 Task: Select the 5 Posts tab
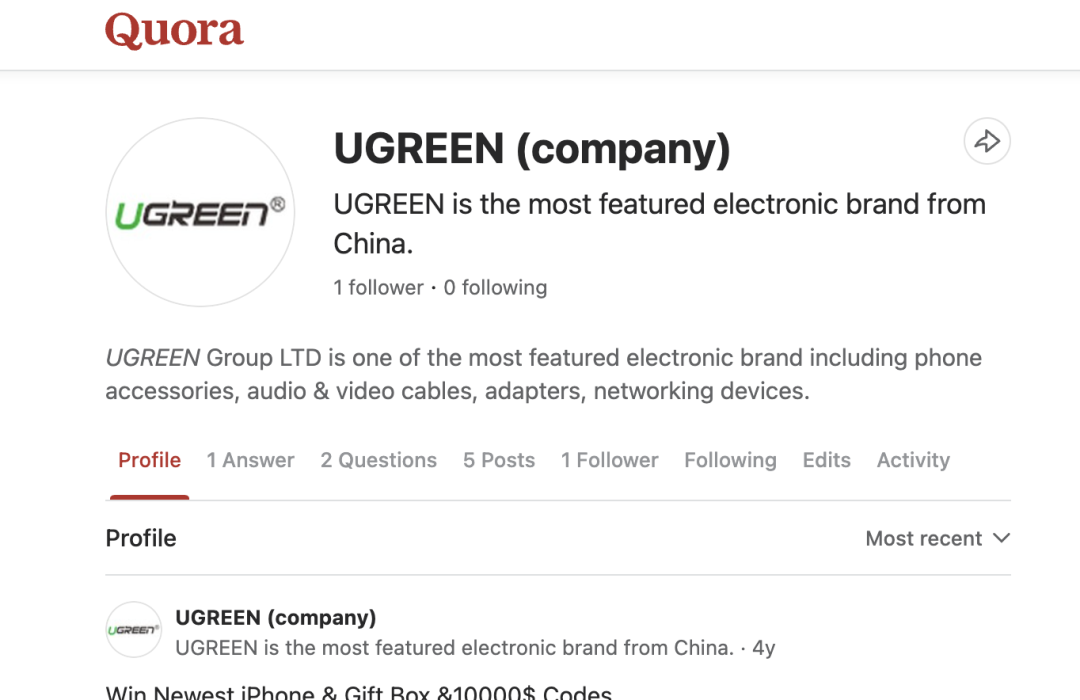pyautogui.click(x=499, y=460)
